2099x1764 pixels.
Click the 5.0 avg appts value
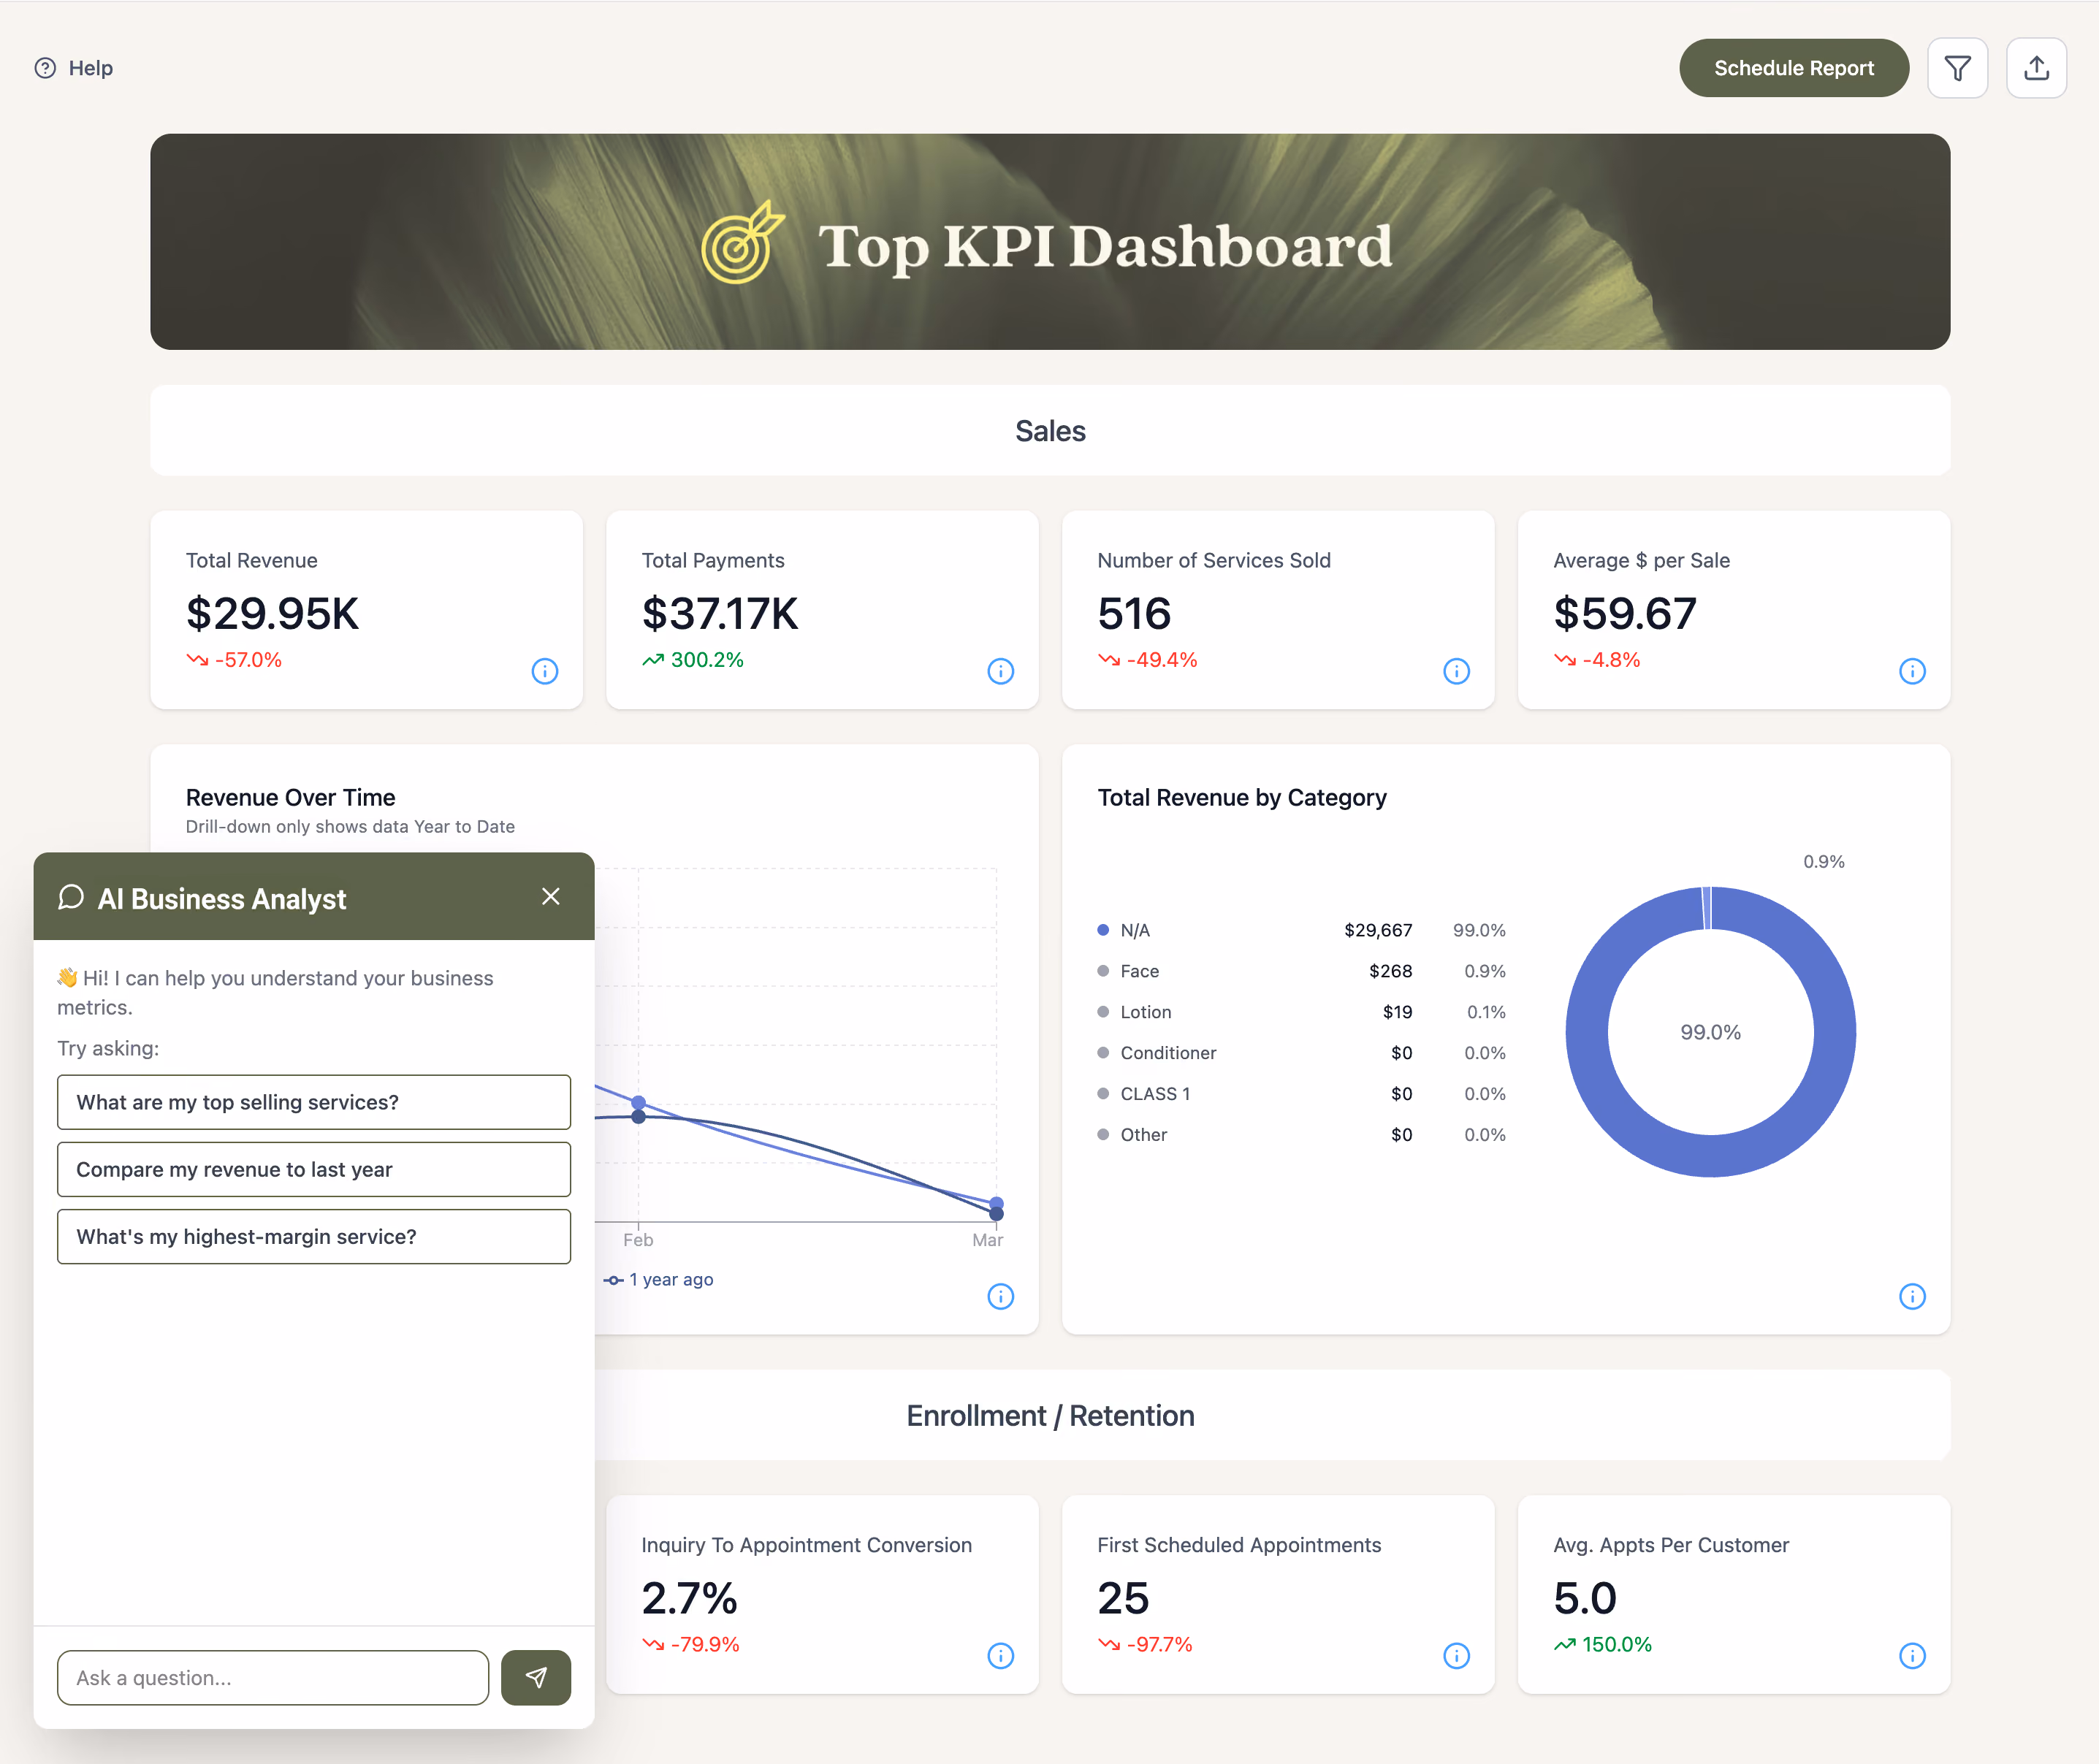[1585, 1598]
